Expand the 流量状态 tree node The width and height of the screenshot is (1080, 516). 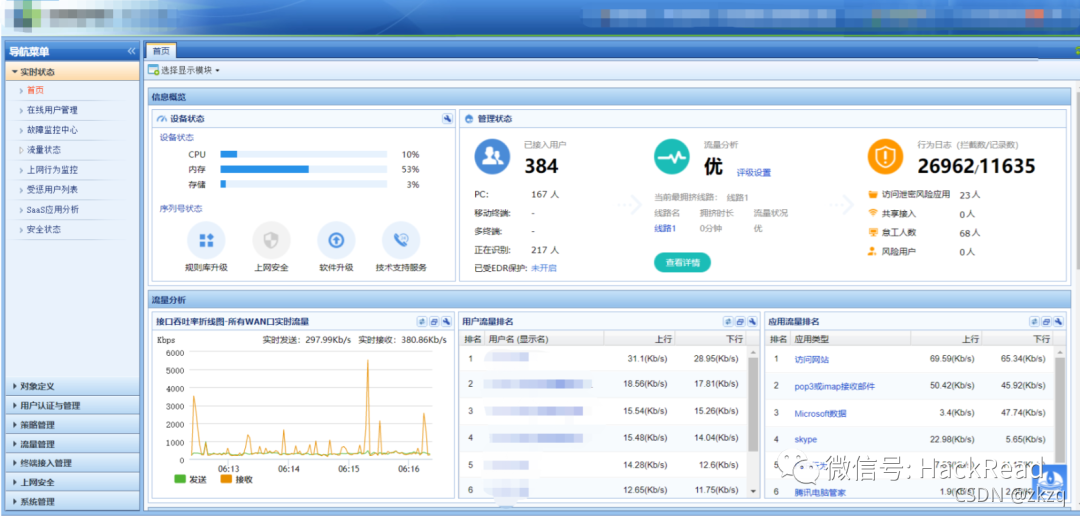tap(21, 149)
